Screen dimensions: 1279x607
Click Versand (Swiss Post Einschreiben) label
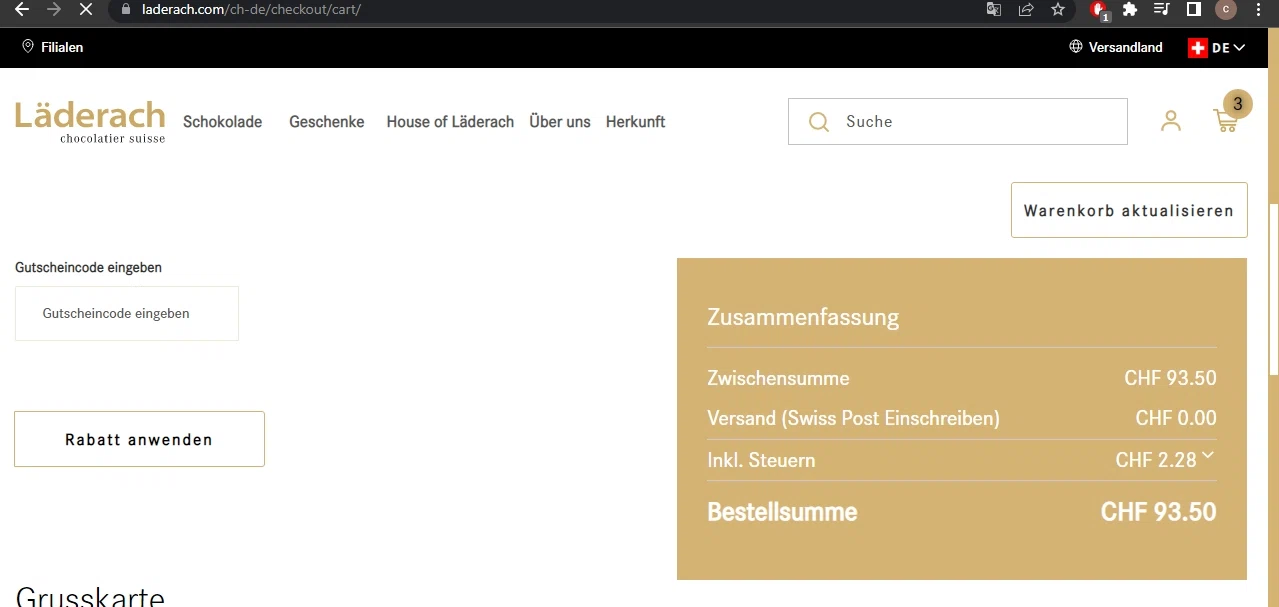(853, 418)
